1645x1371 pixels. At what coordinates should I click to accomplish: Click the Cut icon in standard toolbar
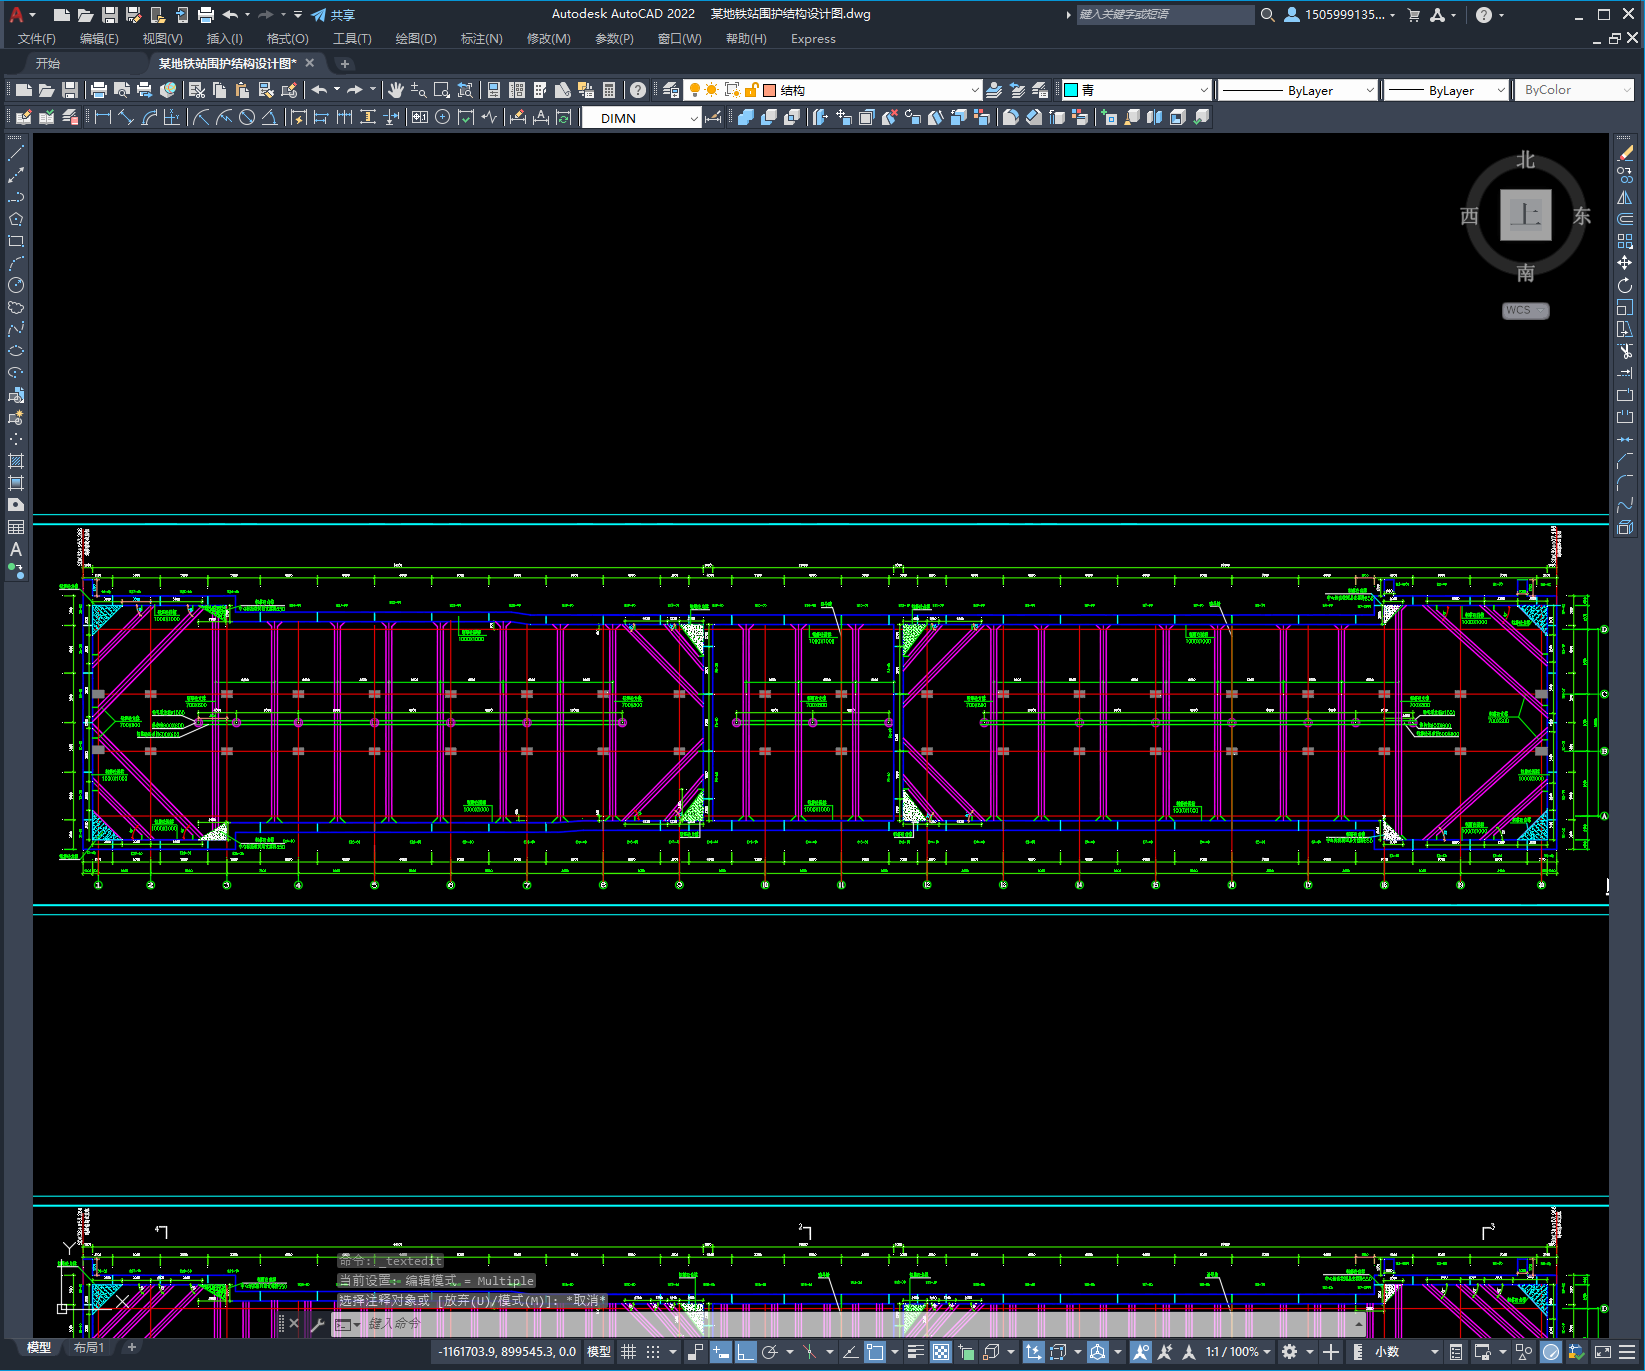pos(196,90)
